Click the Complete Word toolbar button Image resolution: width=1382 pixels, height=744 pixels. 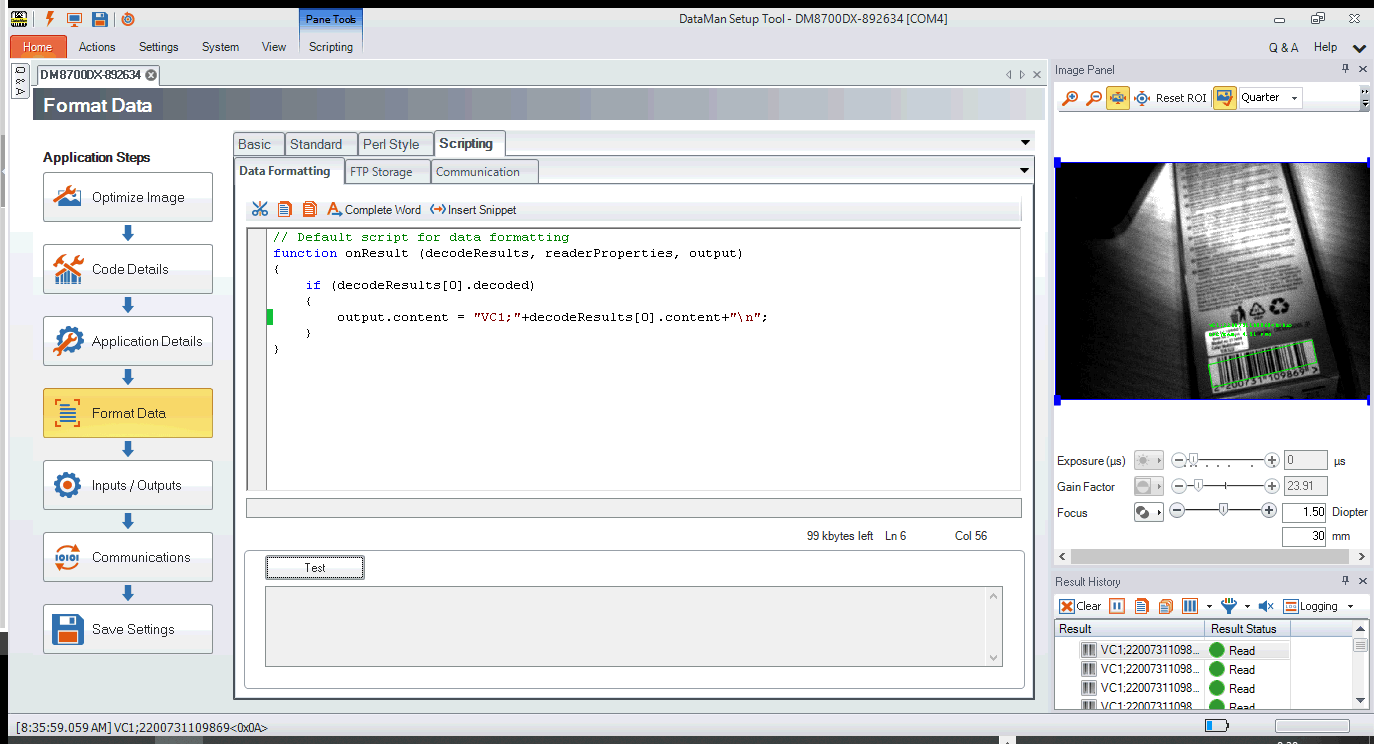[374, 210]
